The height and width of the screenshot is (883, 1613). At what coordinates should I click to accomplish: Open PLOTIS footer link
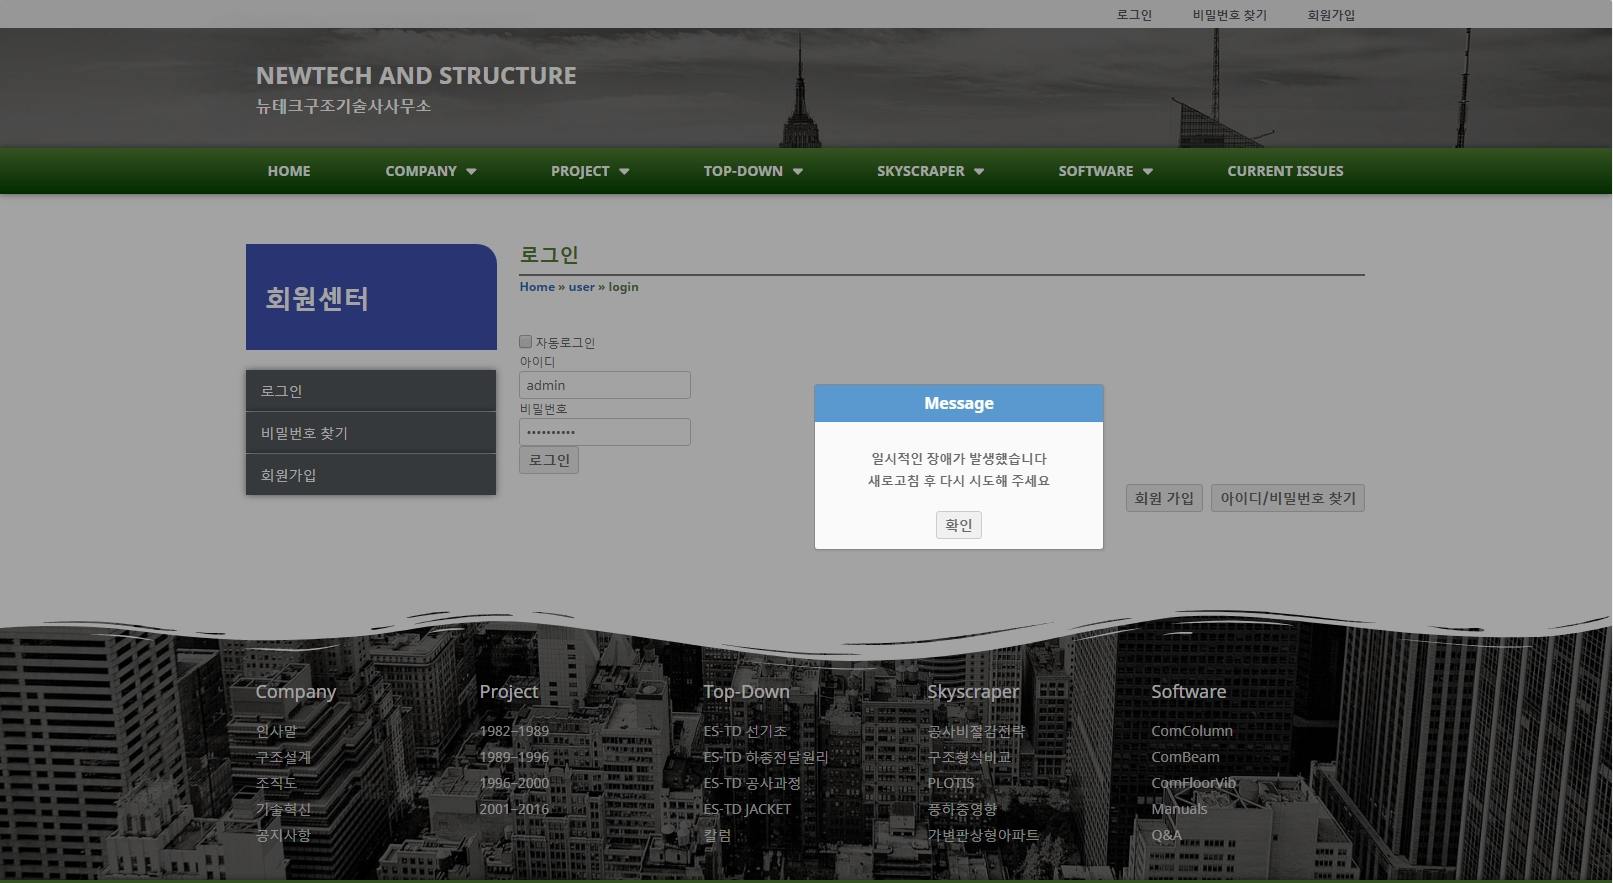950,783
